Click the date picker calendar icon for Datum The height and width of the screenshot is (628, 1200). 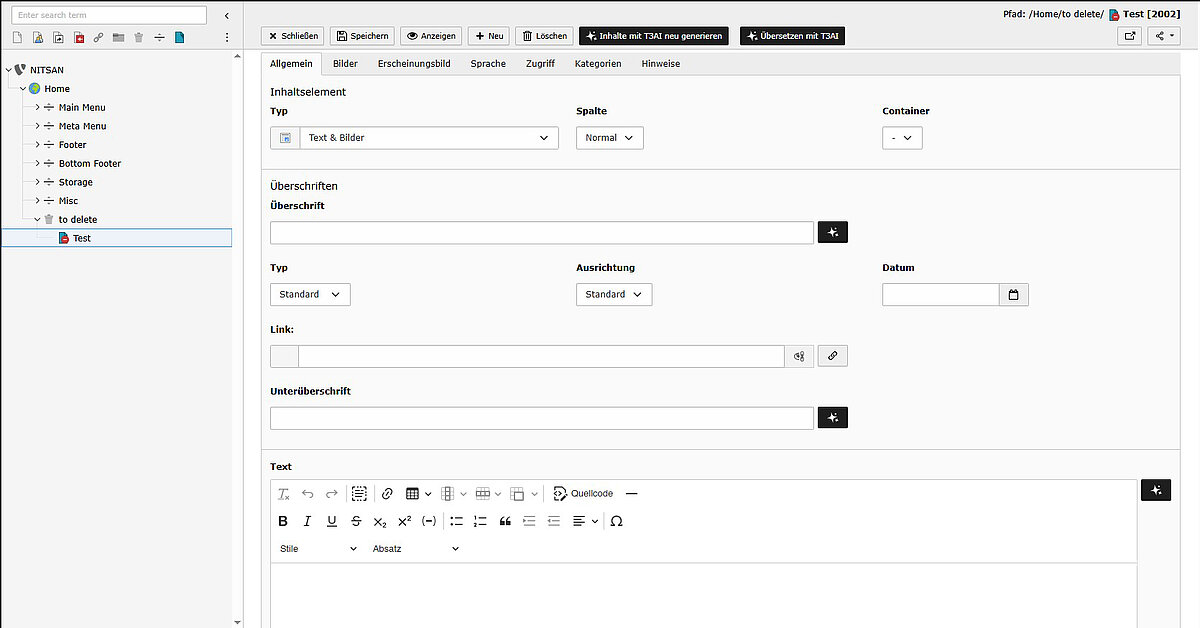click(x=1016, y=294)
